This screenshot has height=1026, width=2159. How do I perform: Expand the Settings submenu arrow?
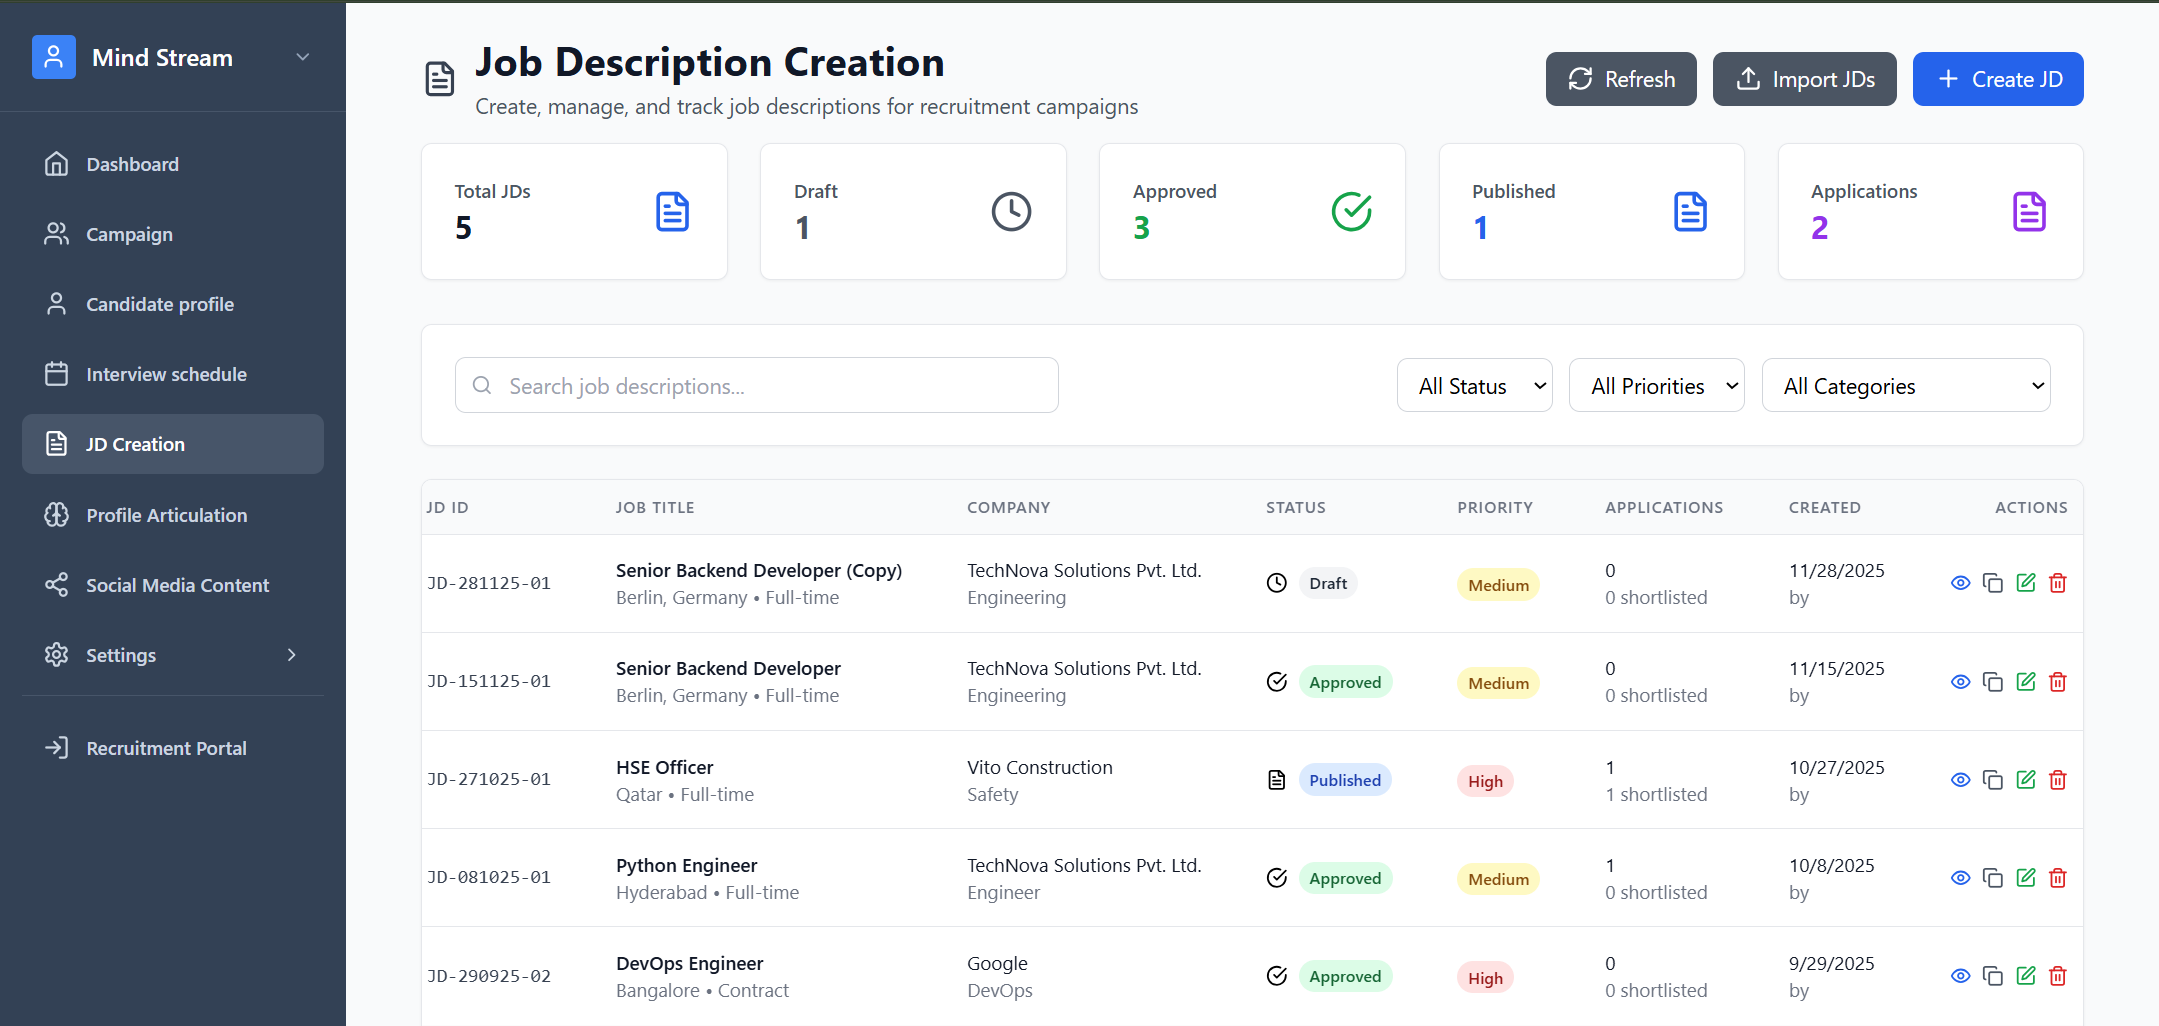point(292,655)
